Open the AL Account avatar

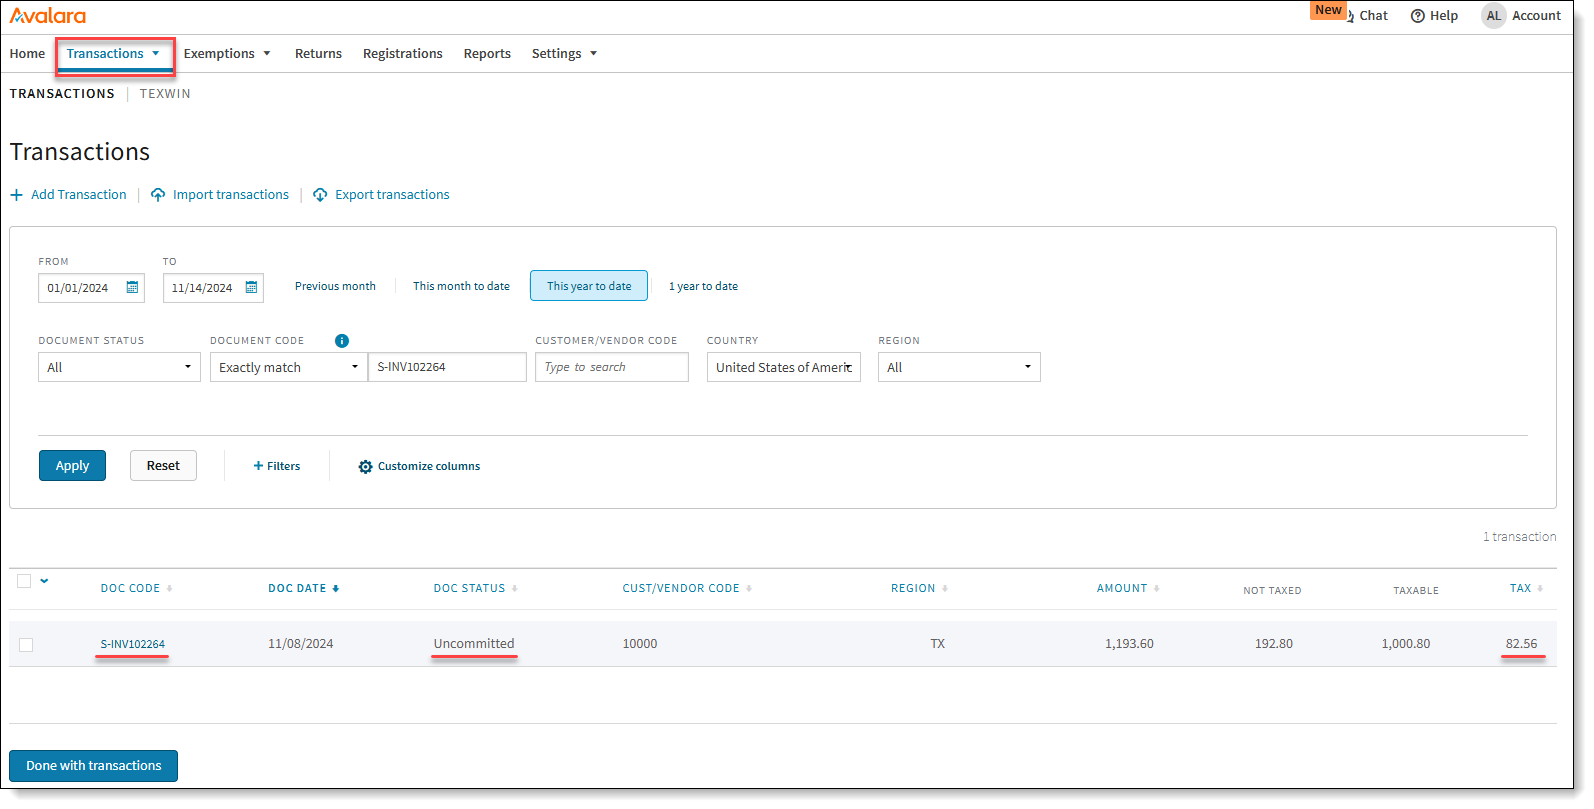(1493, 16)
